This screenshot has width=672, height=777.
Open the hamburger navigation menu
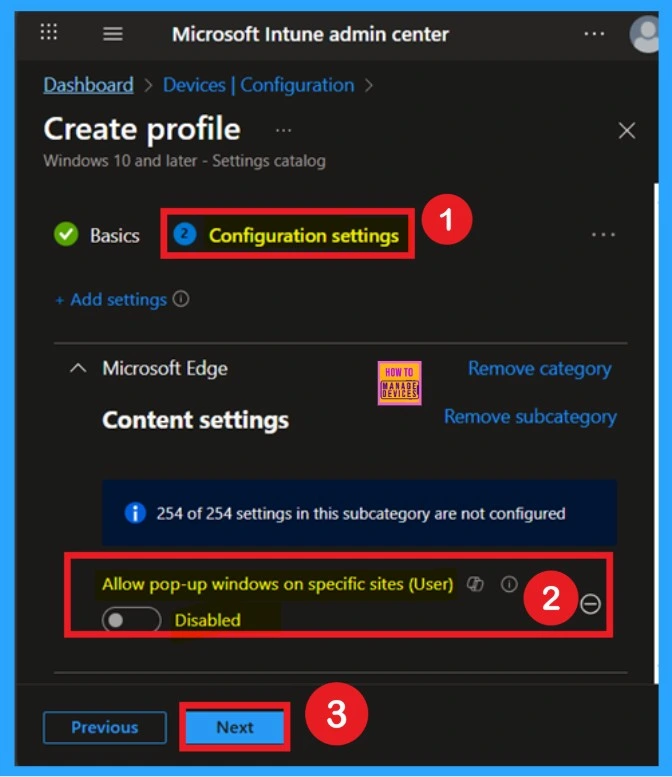coord(113,34)
